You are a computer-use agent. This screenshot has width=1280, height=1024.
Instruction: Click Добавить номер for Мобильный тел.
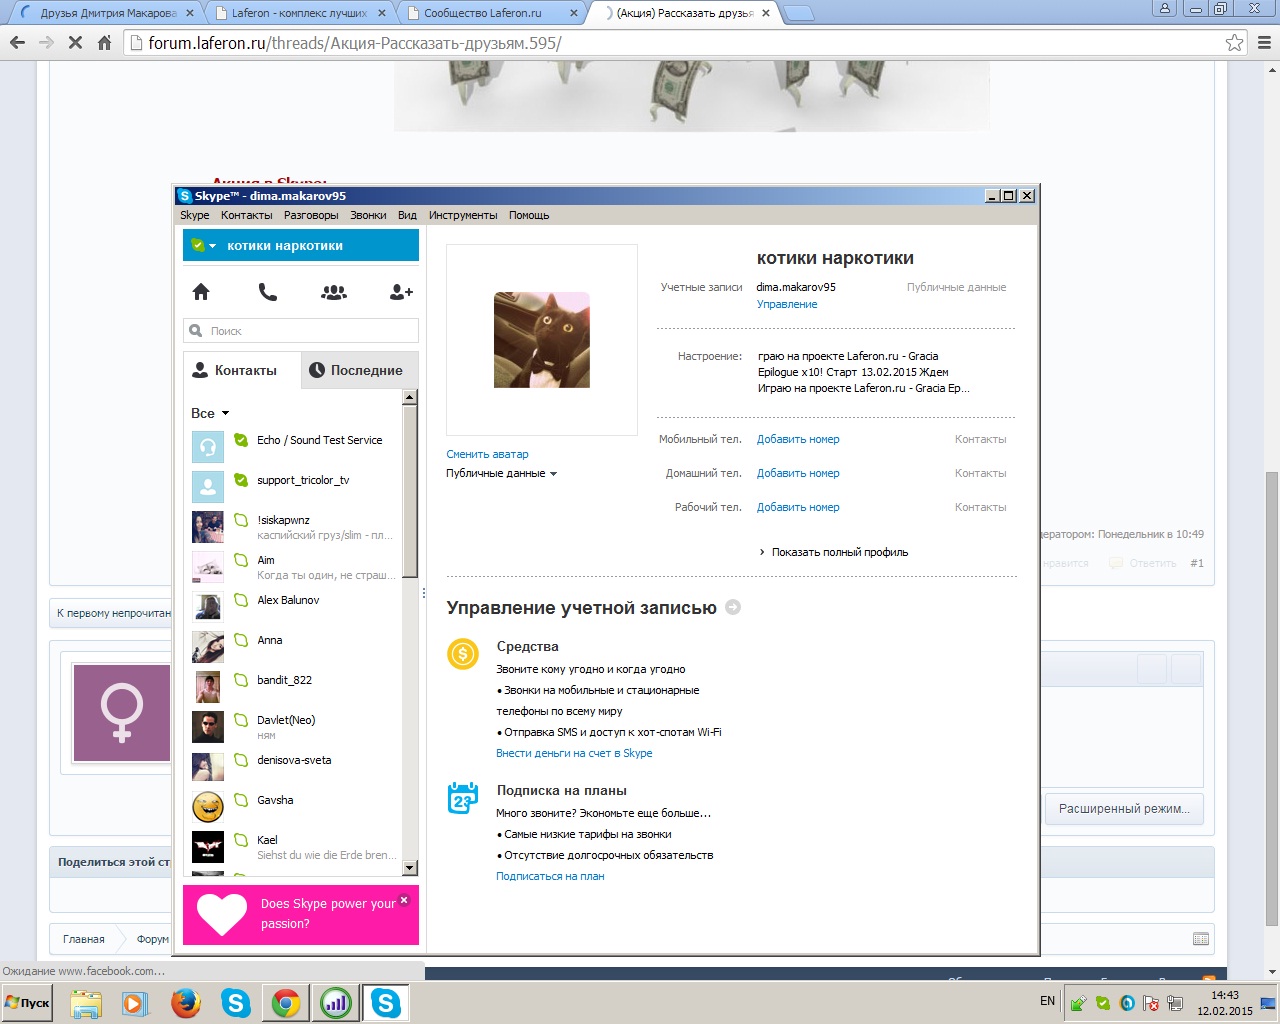(x=798, y=439)
